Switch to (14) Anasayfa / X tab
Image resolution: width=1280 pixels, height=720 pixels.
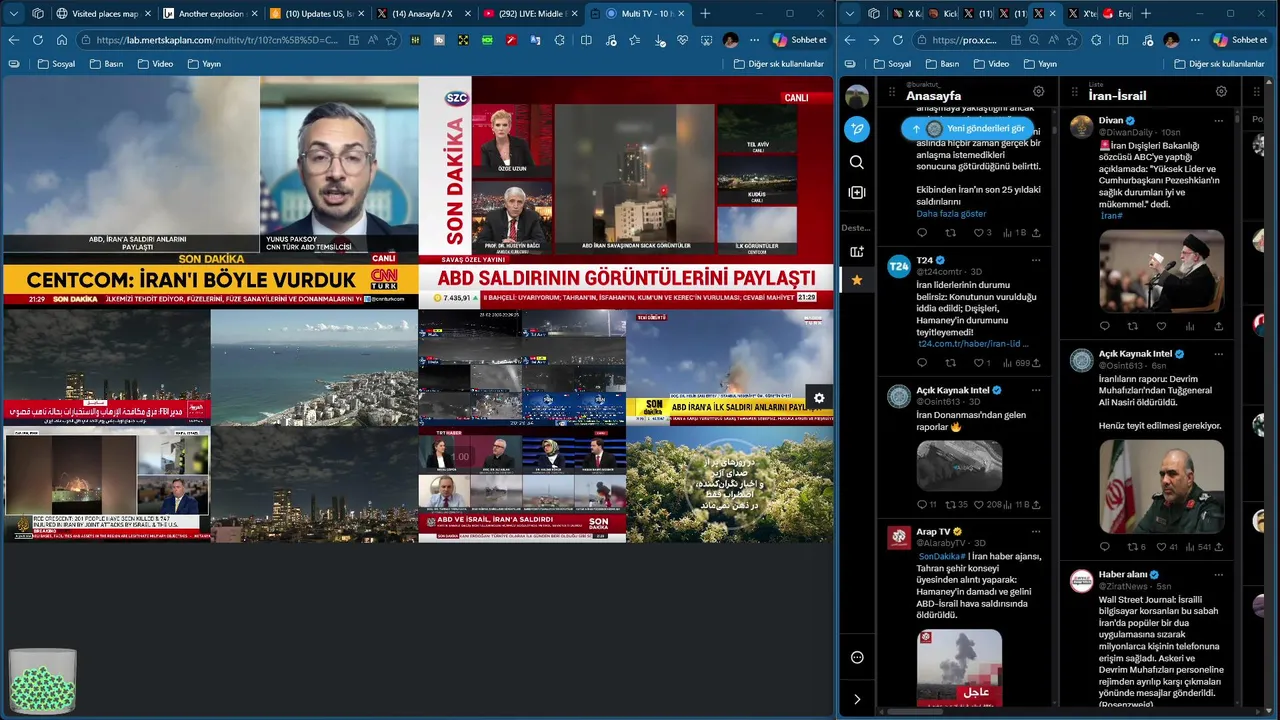coord(424,13)
